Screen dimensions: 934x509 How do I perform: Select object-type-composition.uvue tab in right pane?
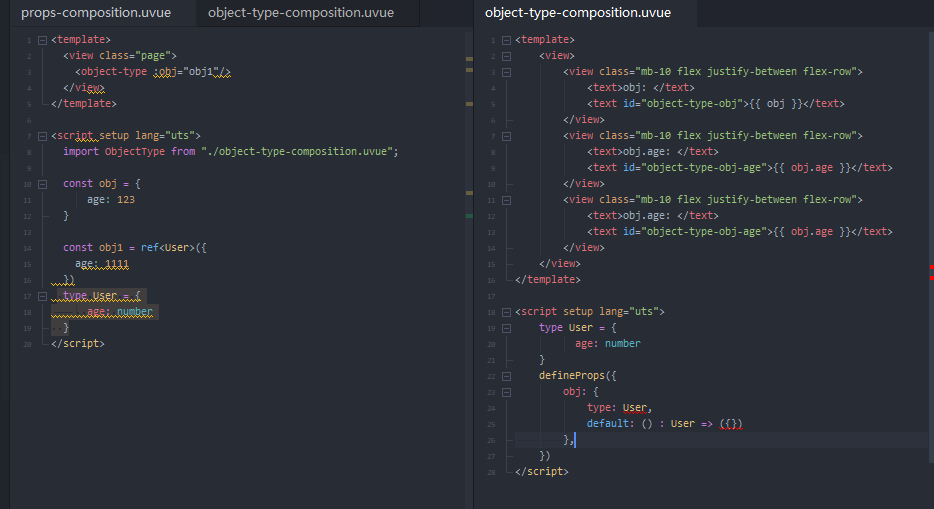coord(578,13)
